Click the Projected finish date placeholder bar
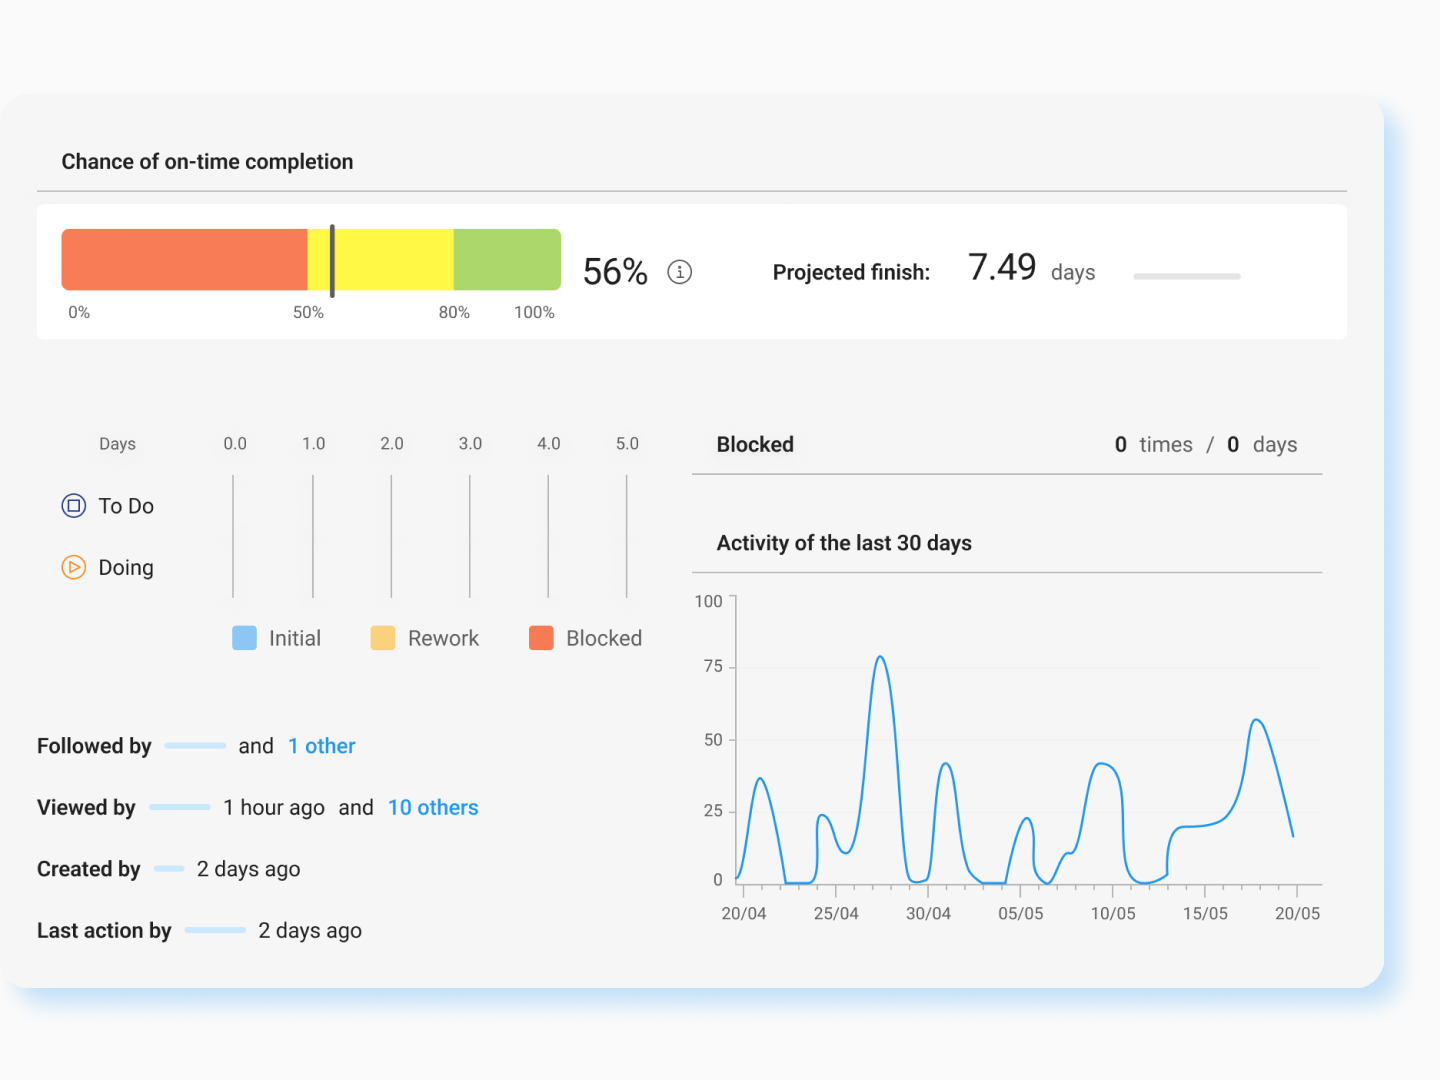1440x1080 pixels. [x=1186, y=276]
